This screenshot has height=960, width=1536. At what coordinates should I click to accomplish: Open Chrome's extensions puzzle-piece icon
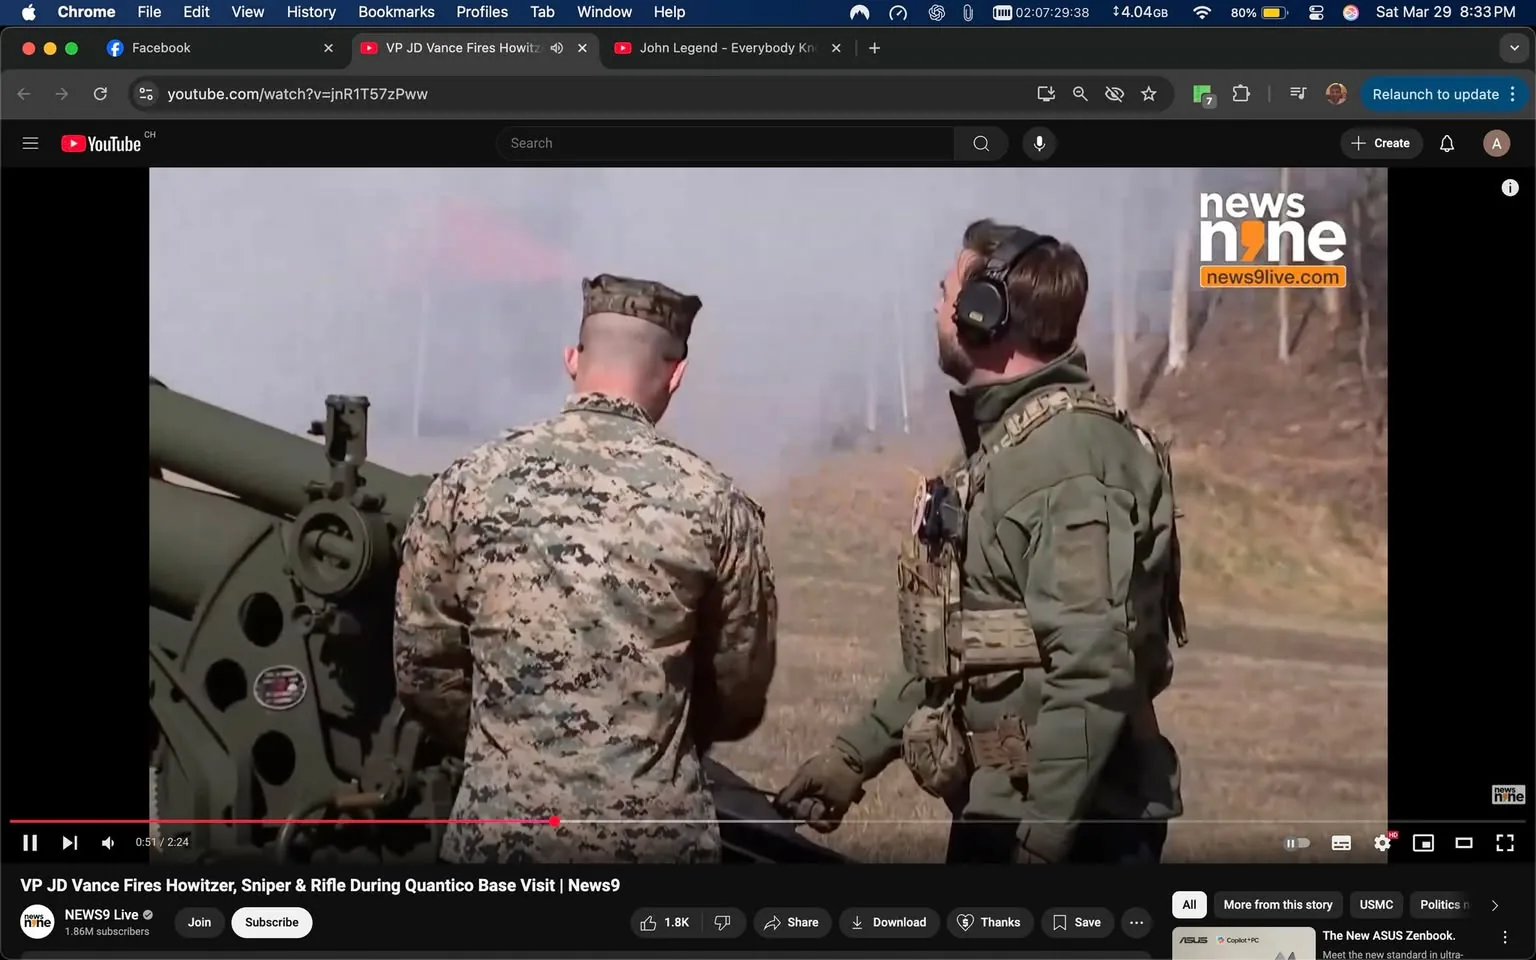click(x=1240, y=93)
